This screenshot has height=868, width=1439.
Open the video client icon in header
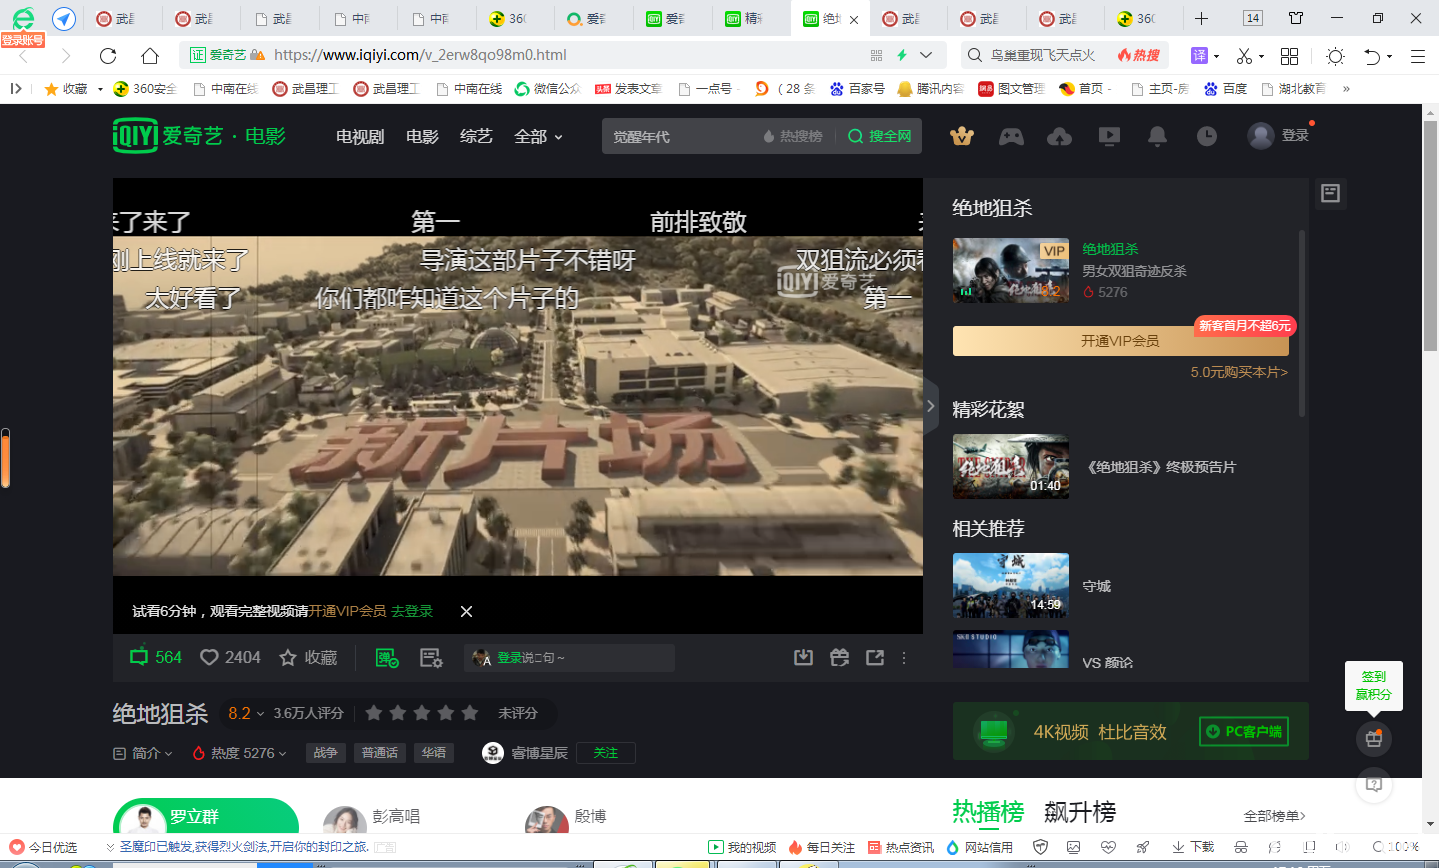(1109, 136)
